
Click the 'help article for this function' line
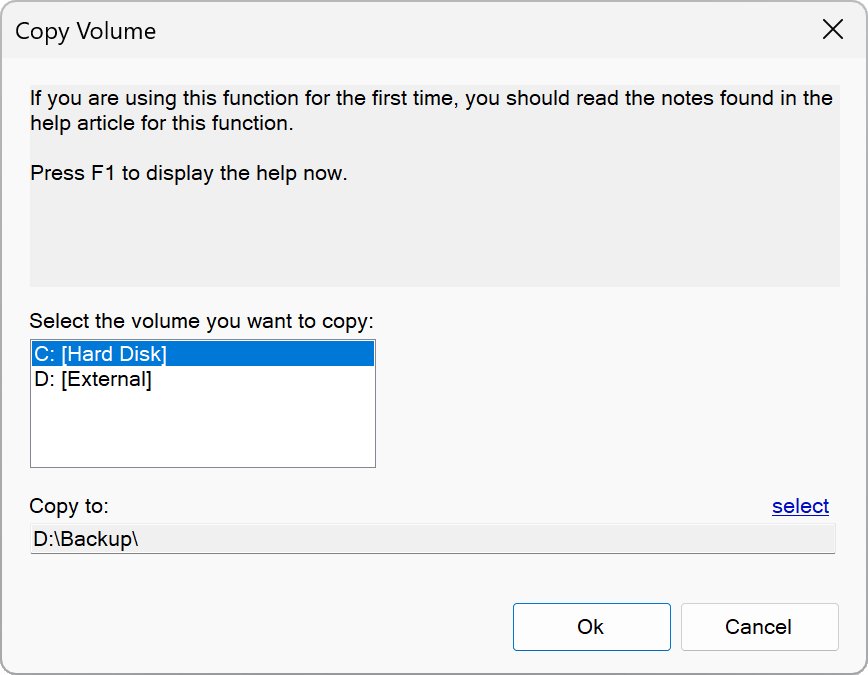coord(161,125)
